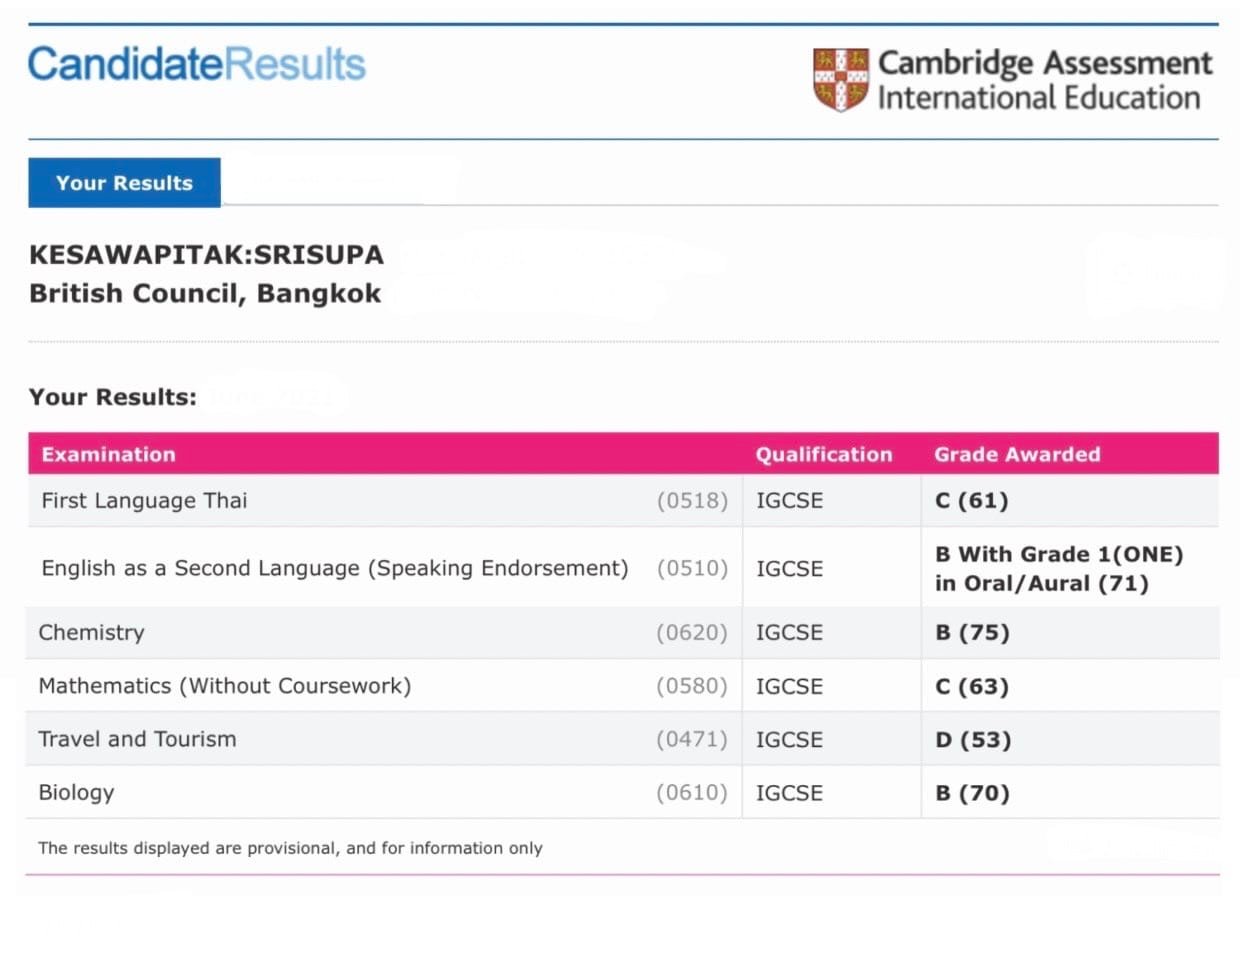Screen dimensions: 1240x962
Task: Open the Your Results tab
Action: tap(124, 183)
